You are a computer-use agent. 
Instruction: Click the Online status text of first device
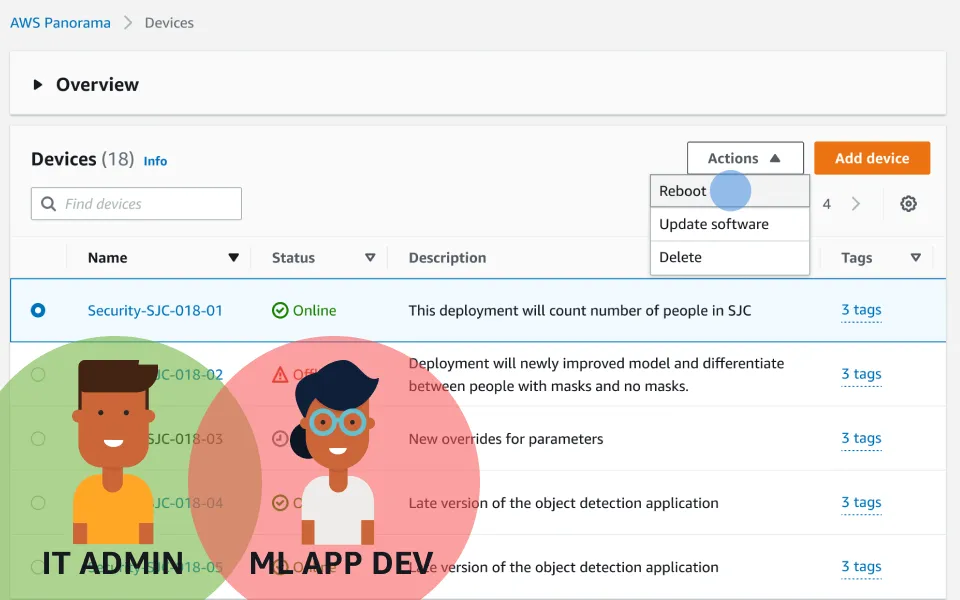click(x=314, y=310)
